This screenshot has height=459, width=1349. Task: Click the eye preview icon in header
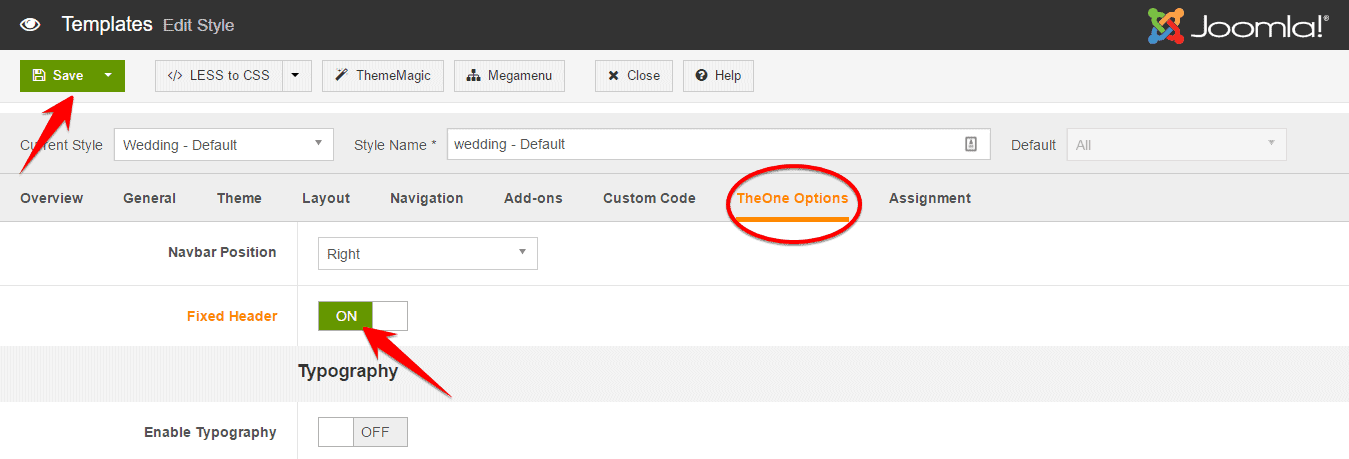point(30,24)
